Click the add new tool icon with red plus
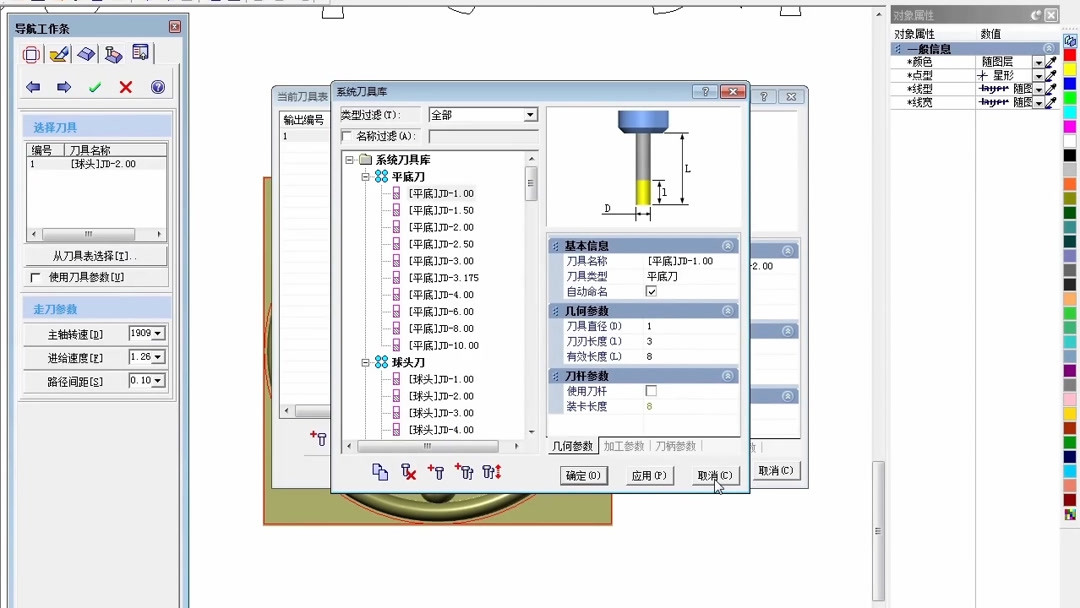Screen dimensions: 1080x608 (436, 471)
